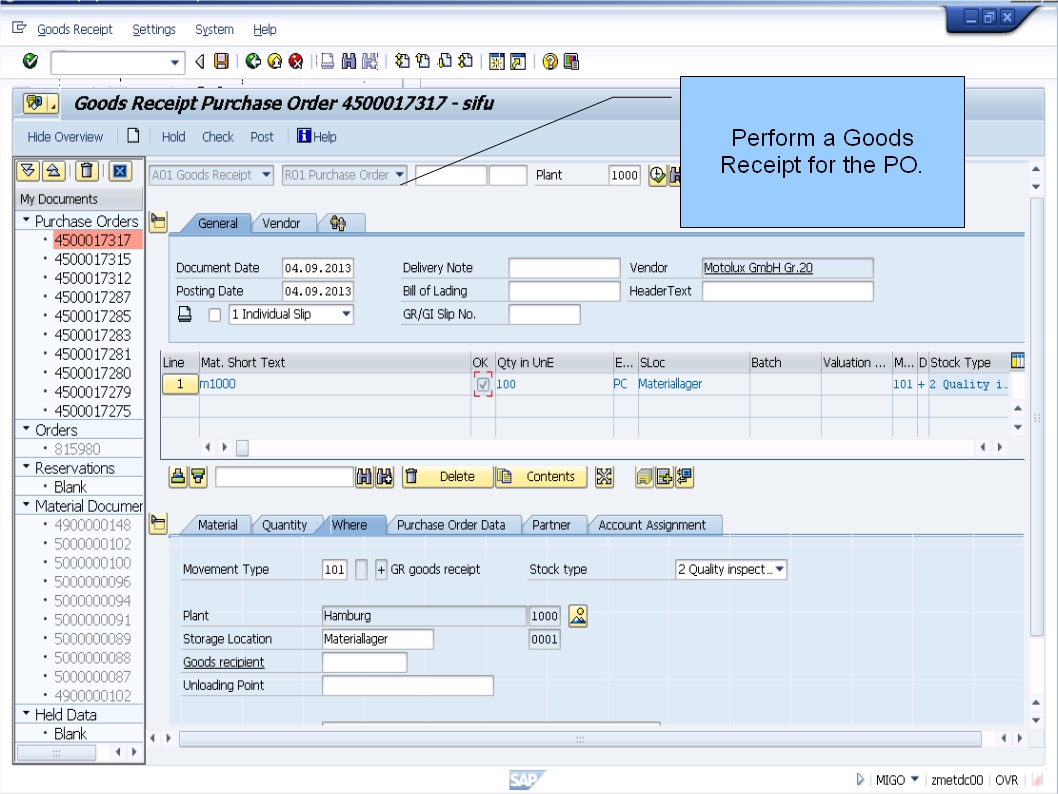Open address details via the person icon

pyautogui.click(x=578, y=616)
